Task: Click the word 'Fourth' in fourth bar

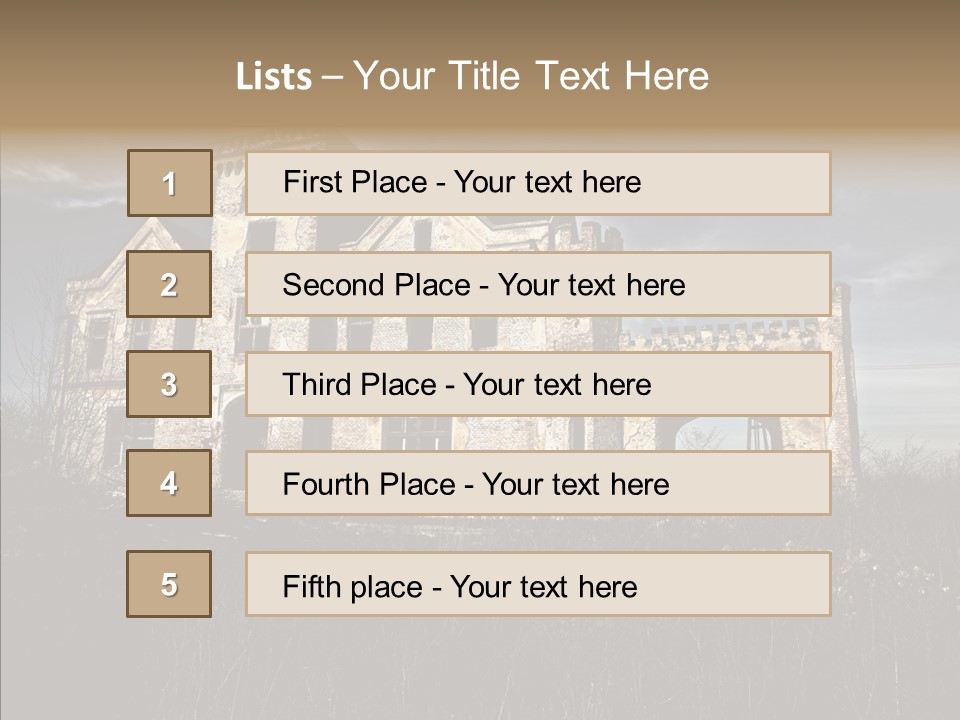Action: coord(325,484)
